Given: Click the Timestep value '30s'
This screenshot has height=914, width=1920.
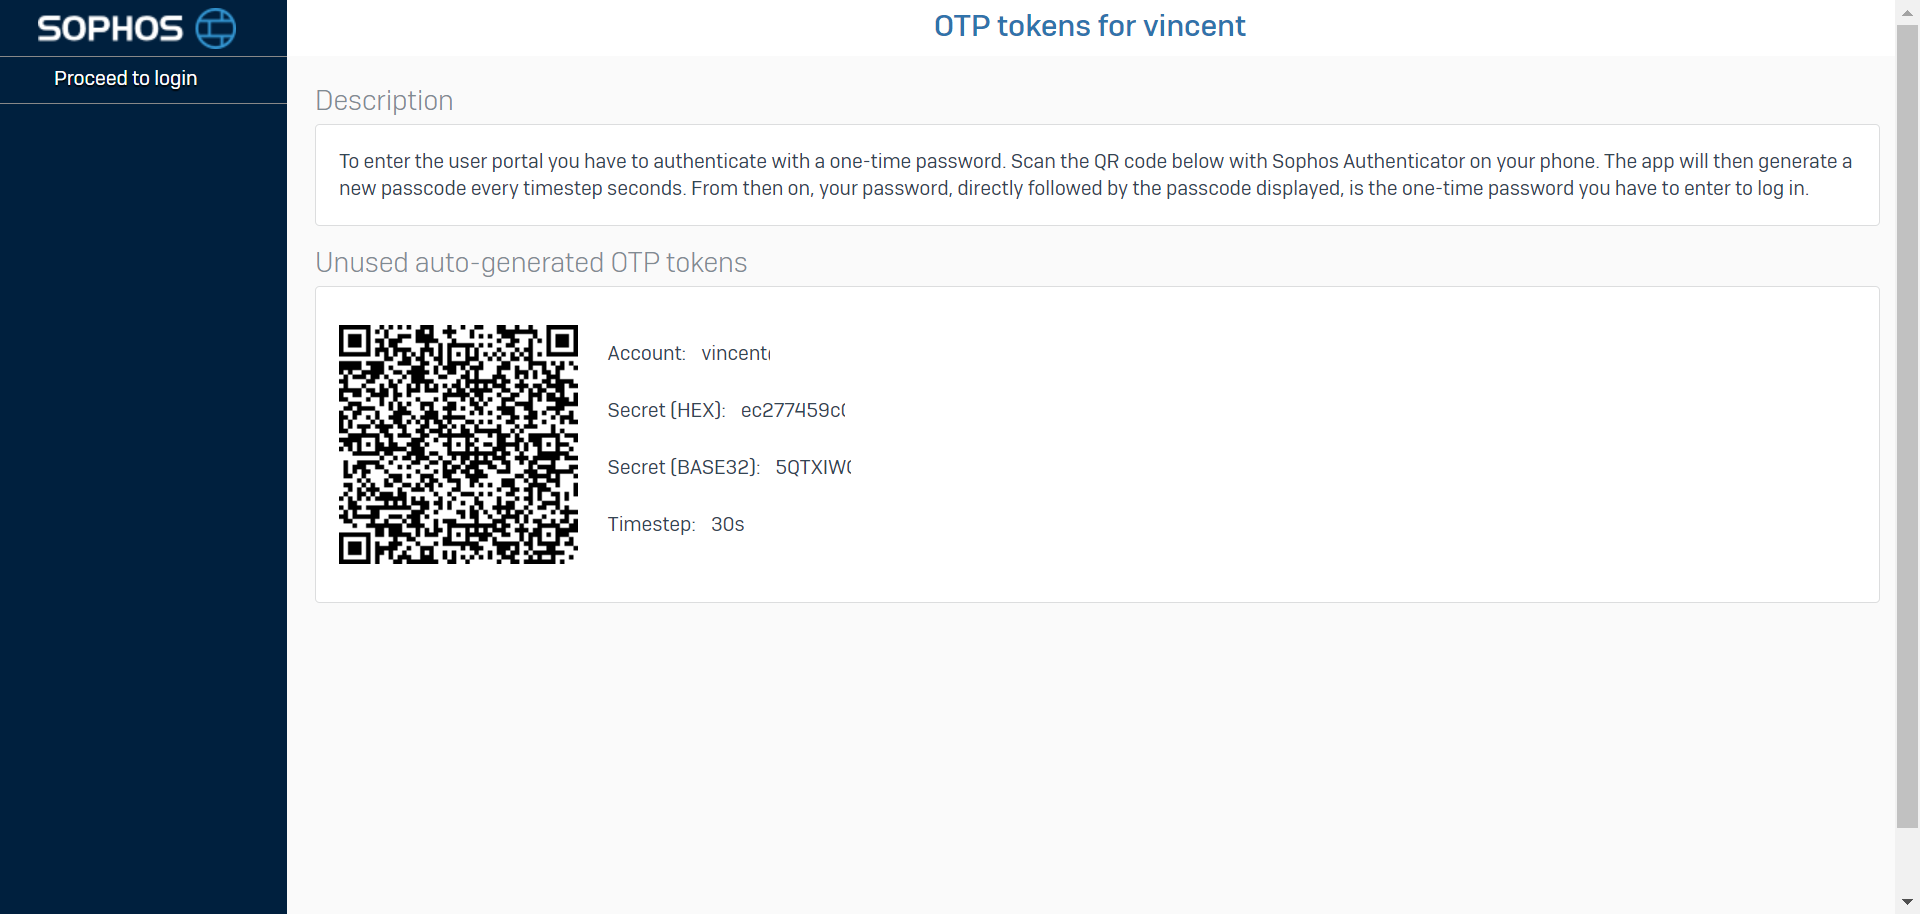Looking at the screenshot, I should tap(726, 524).
